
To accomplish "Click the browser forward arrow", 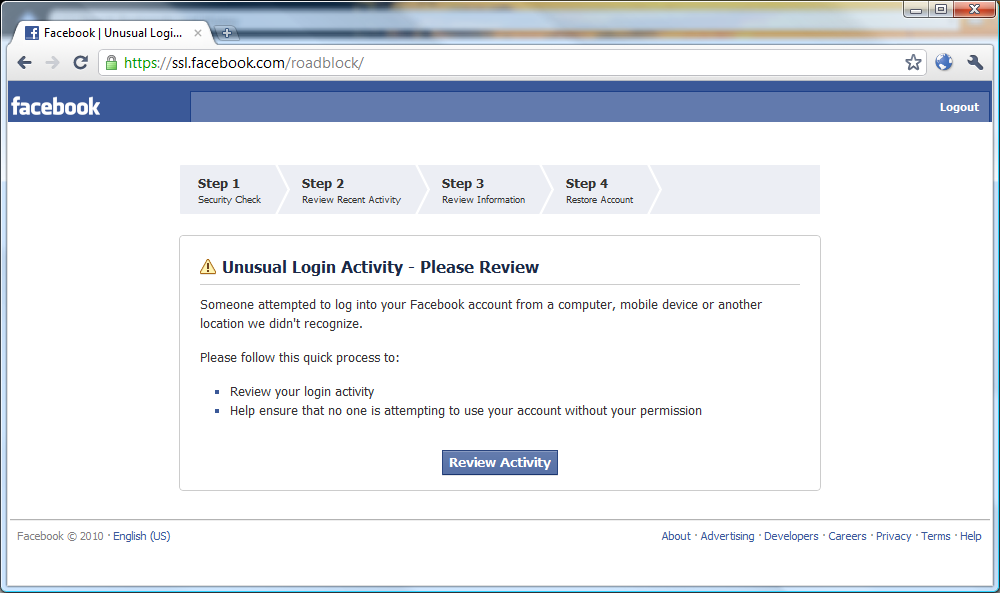I will (x=52, y=62).
